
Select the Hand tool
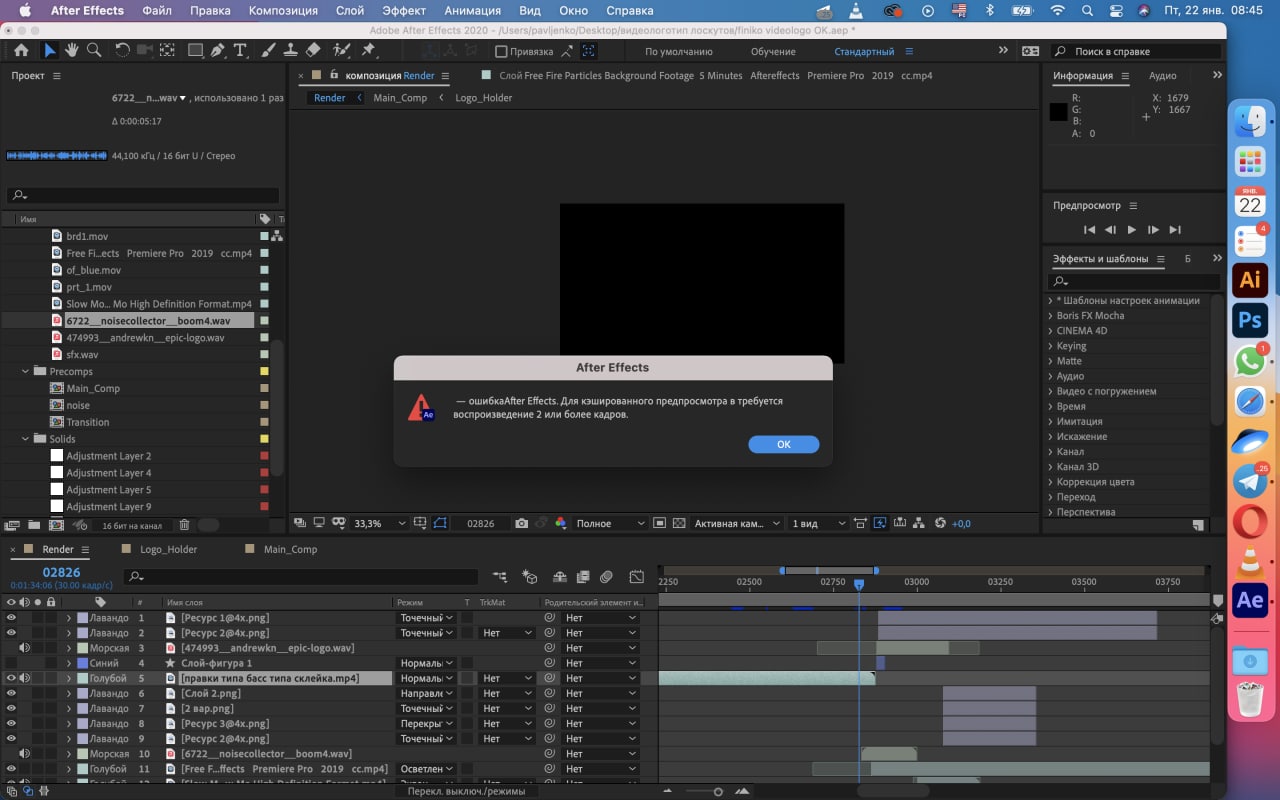click(72, 51)
